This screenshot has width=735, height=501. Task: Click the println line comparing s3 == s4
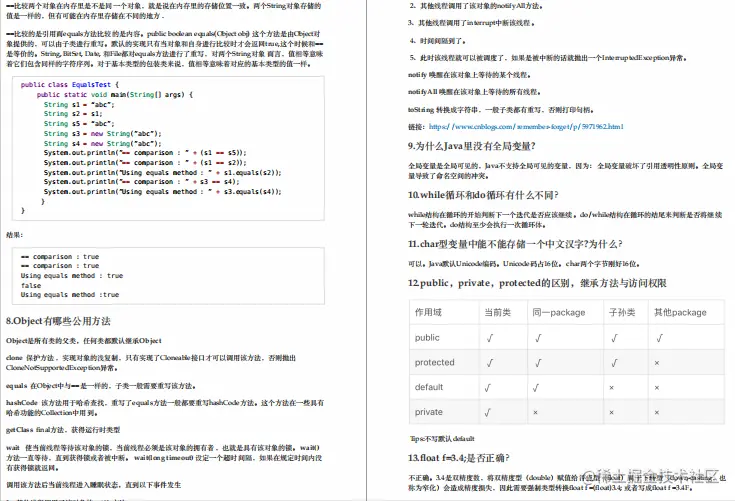click(x=141, y=182)
